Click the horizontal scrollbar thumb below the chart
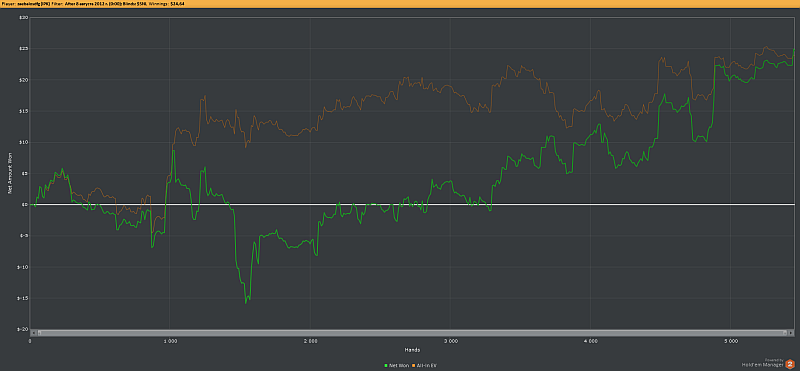The width and height of the screenshot is (800, 371). (x=411, y=333)
